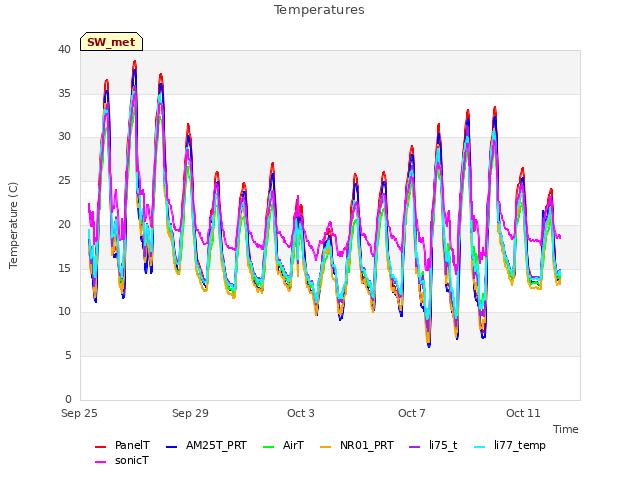Click the SW_met annotation label
This screenshot has height=480, width=640.
[111, 42]
